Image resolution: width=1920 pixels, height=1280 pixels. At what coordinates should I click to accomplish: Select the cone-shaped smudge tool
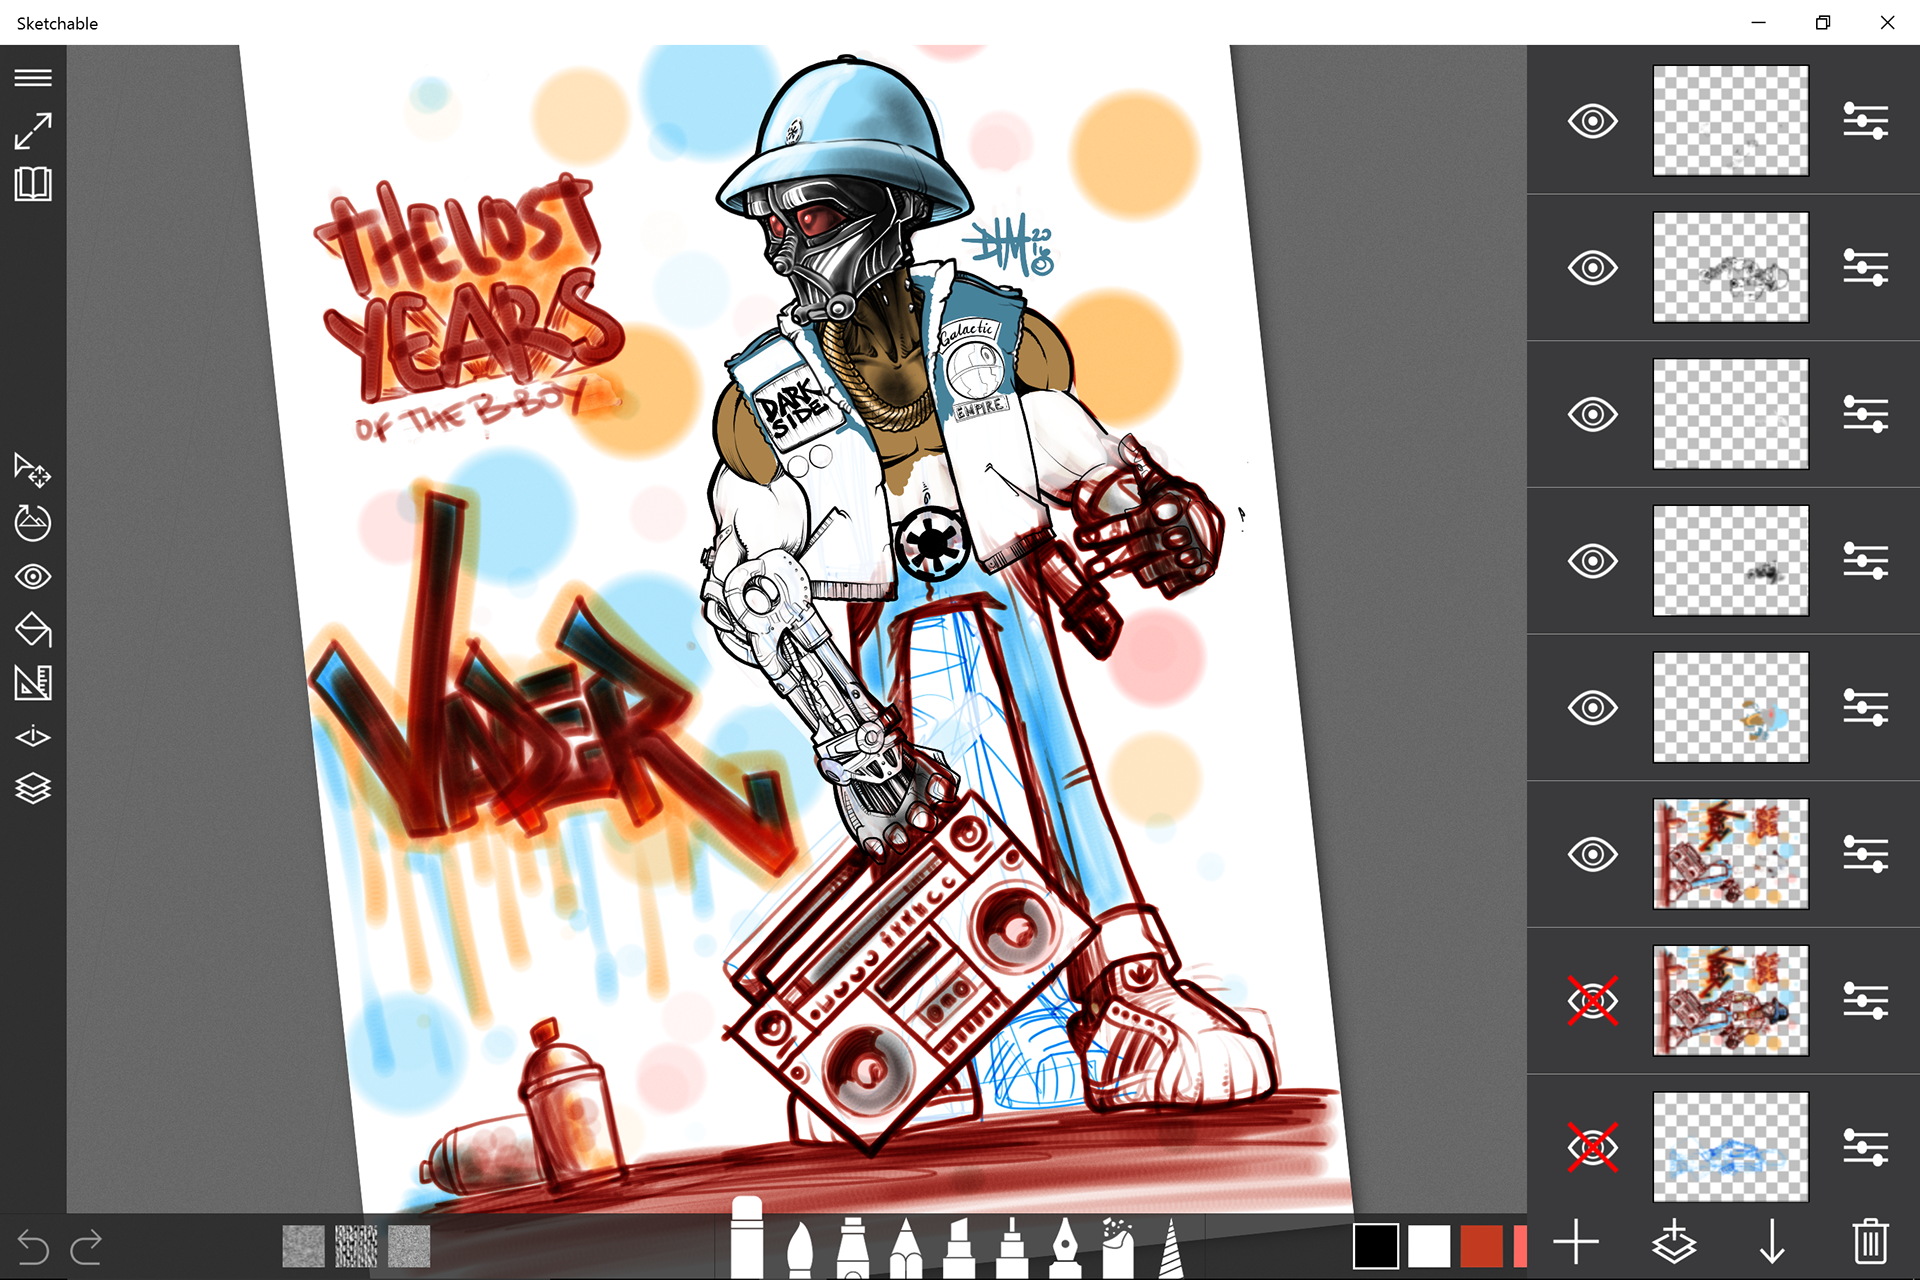point(1171,1247)
